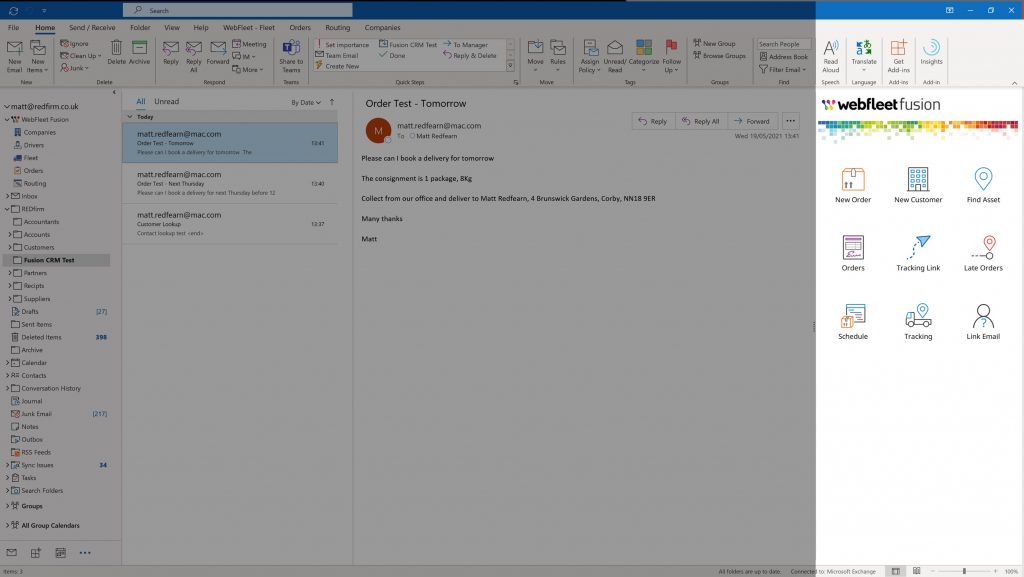Open the Schedule icon
The image size is (1024, 577).
coord(853,318)
